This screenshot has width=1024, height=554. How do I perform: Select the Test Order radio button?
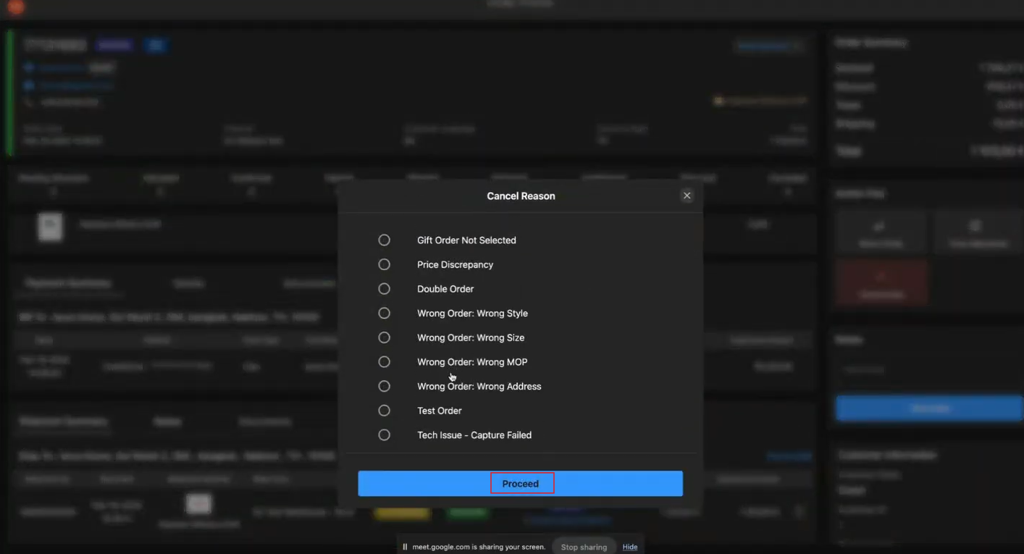(x=384, y=410)
